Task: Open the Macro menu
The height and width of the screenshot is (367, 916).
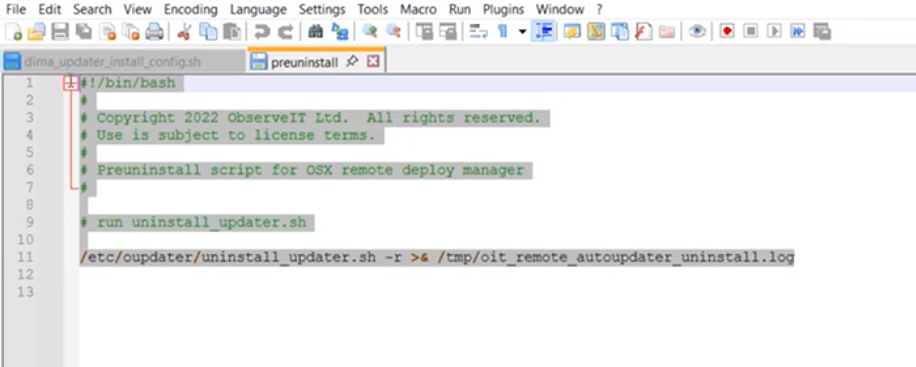Action: [418, 9]
